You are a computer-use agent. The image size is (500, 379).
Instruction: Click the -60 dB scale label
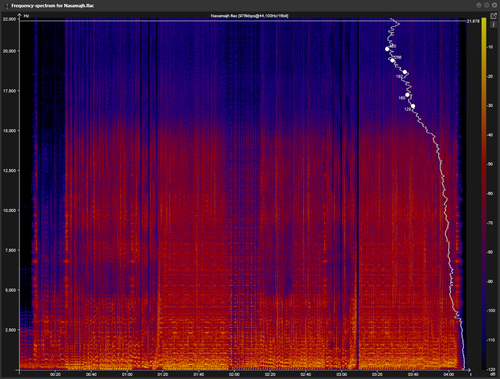coord(490,194)
